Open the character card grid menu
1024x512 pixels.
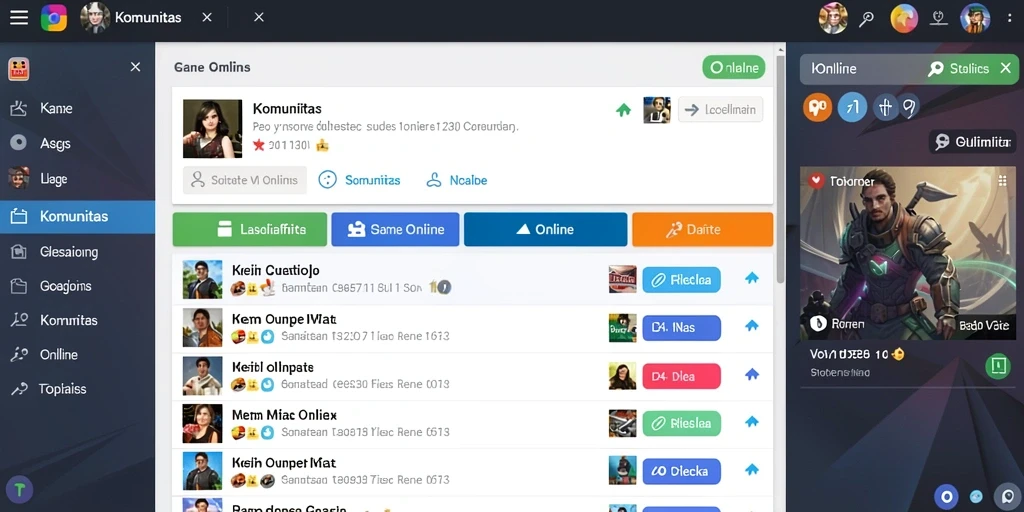1002,181
